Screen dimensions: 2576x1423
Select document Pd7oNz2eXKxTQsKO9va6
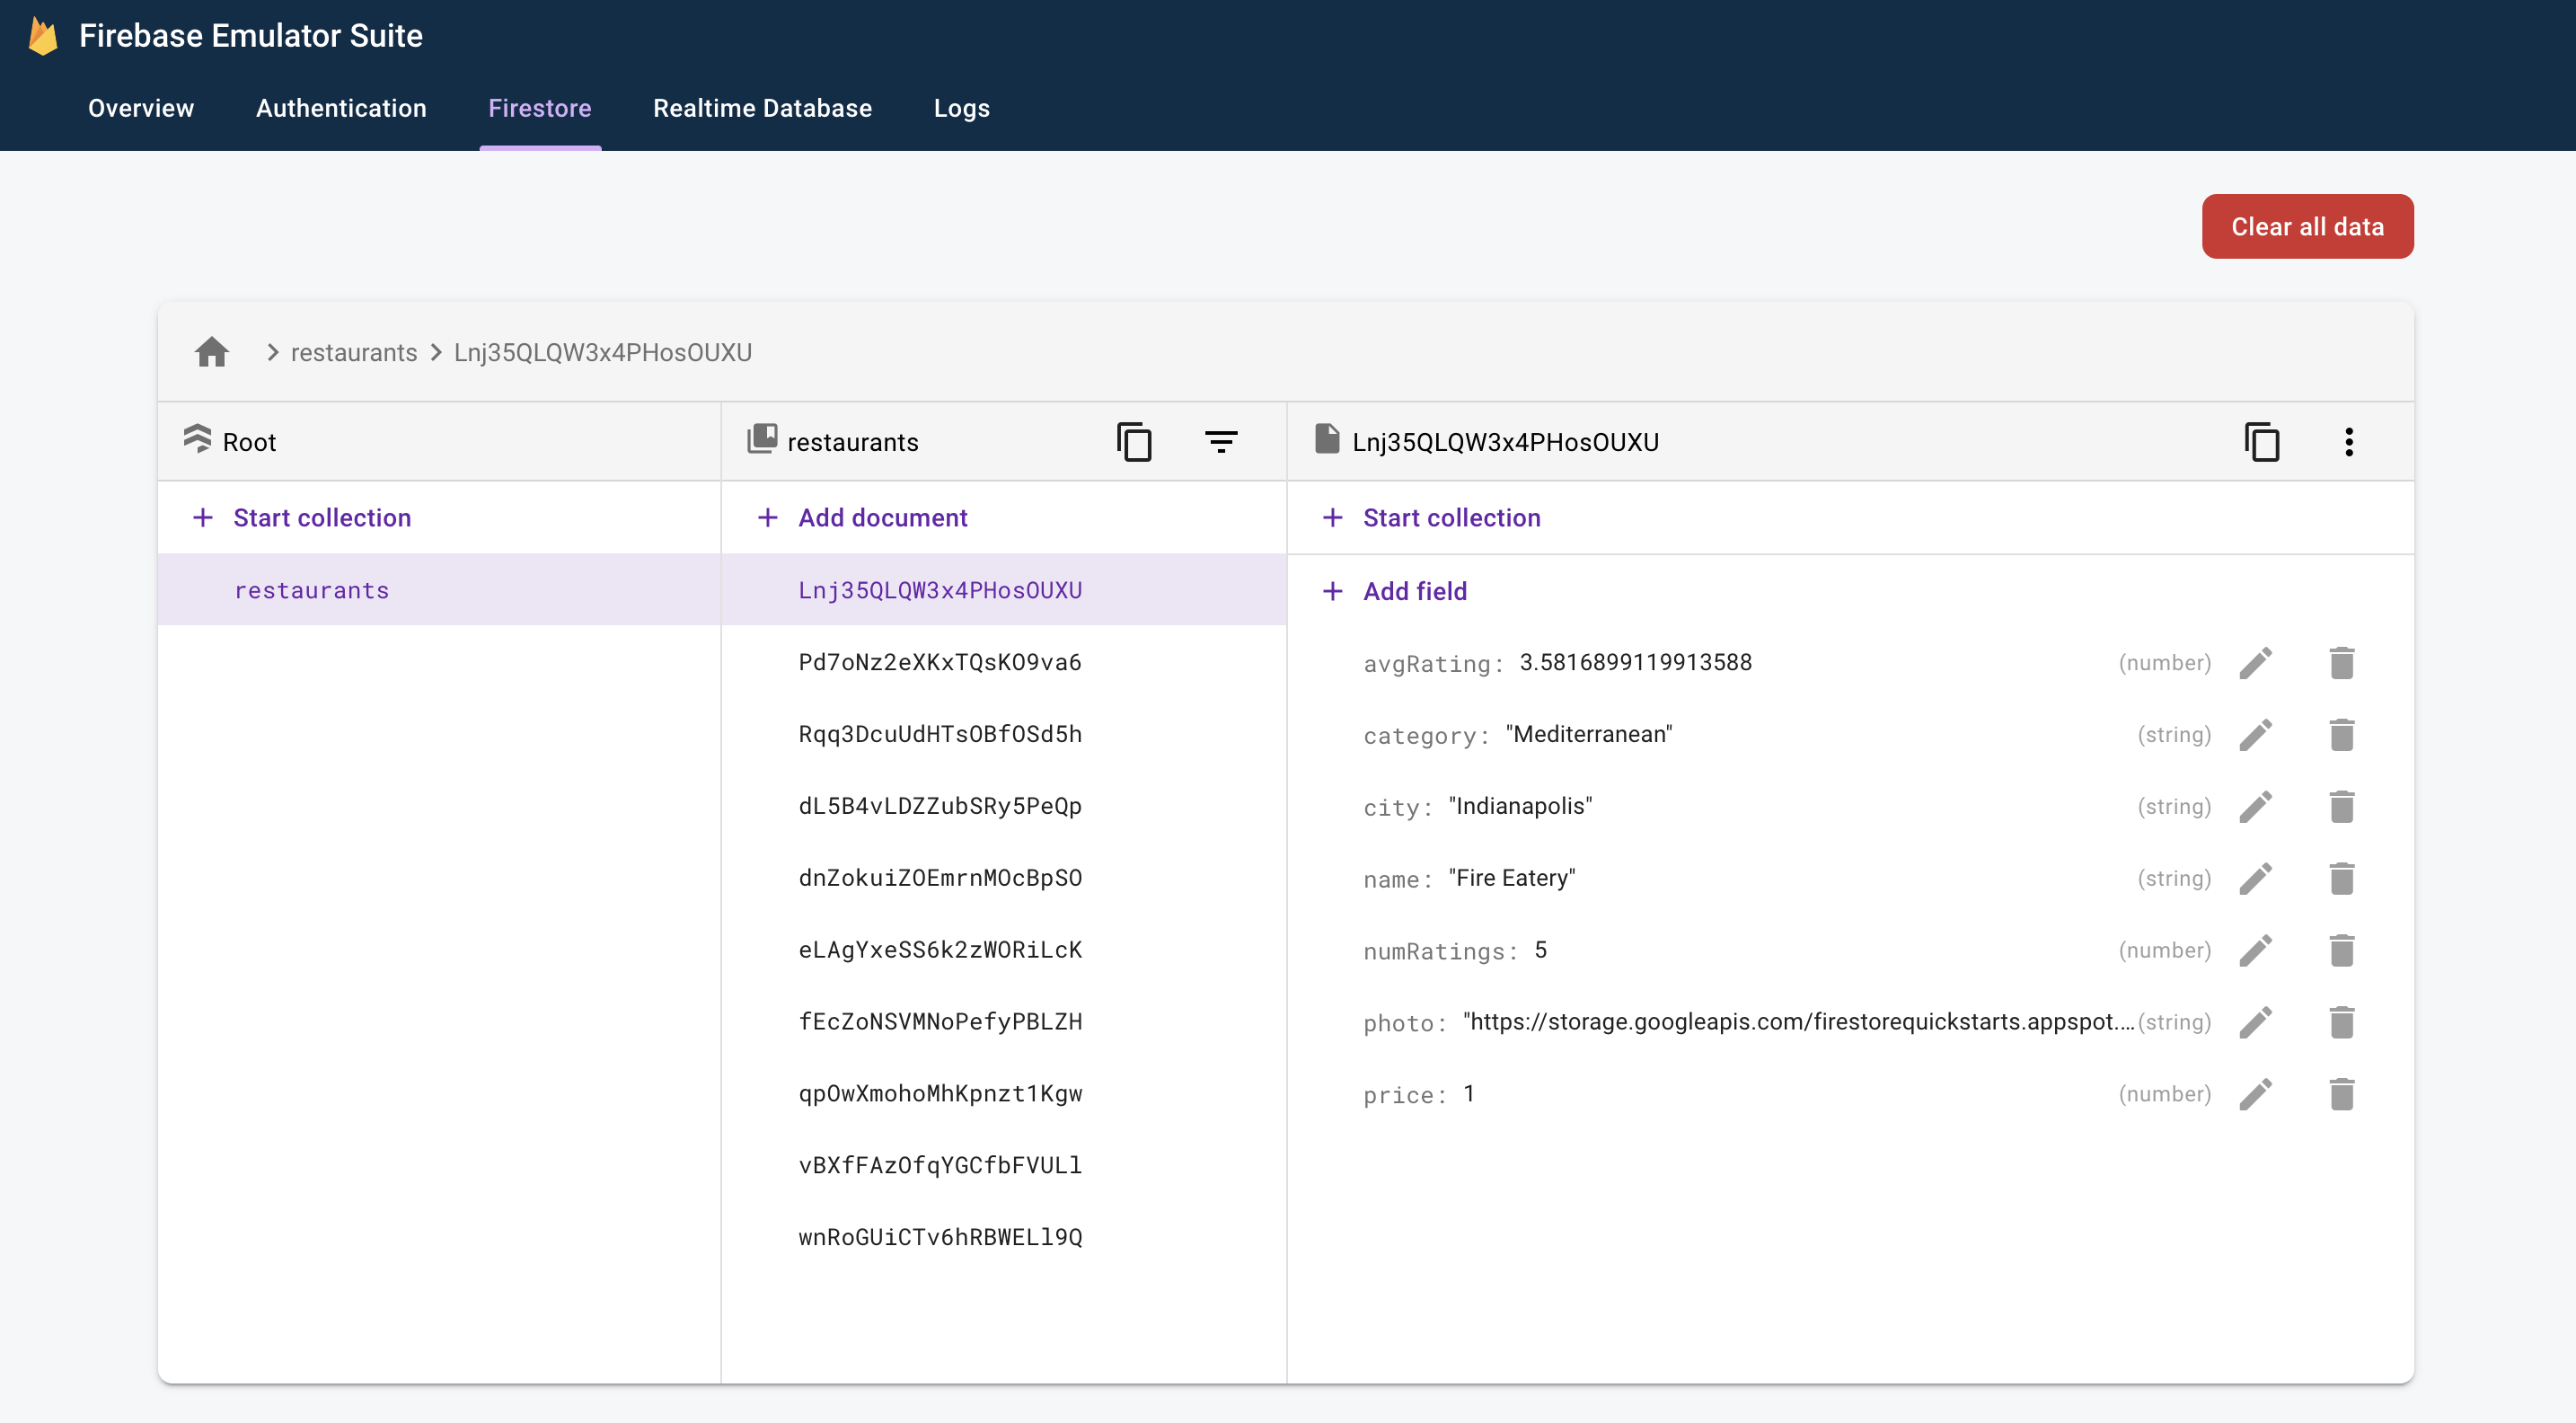pyautogui.click(x=939, y=660)
